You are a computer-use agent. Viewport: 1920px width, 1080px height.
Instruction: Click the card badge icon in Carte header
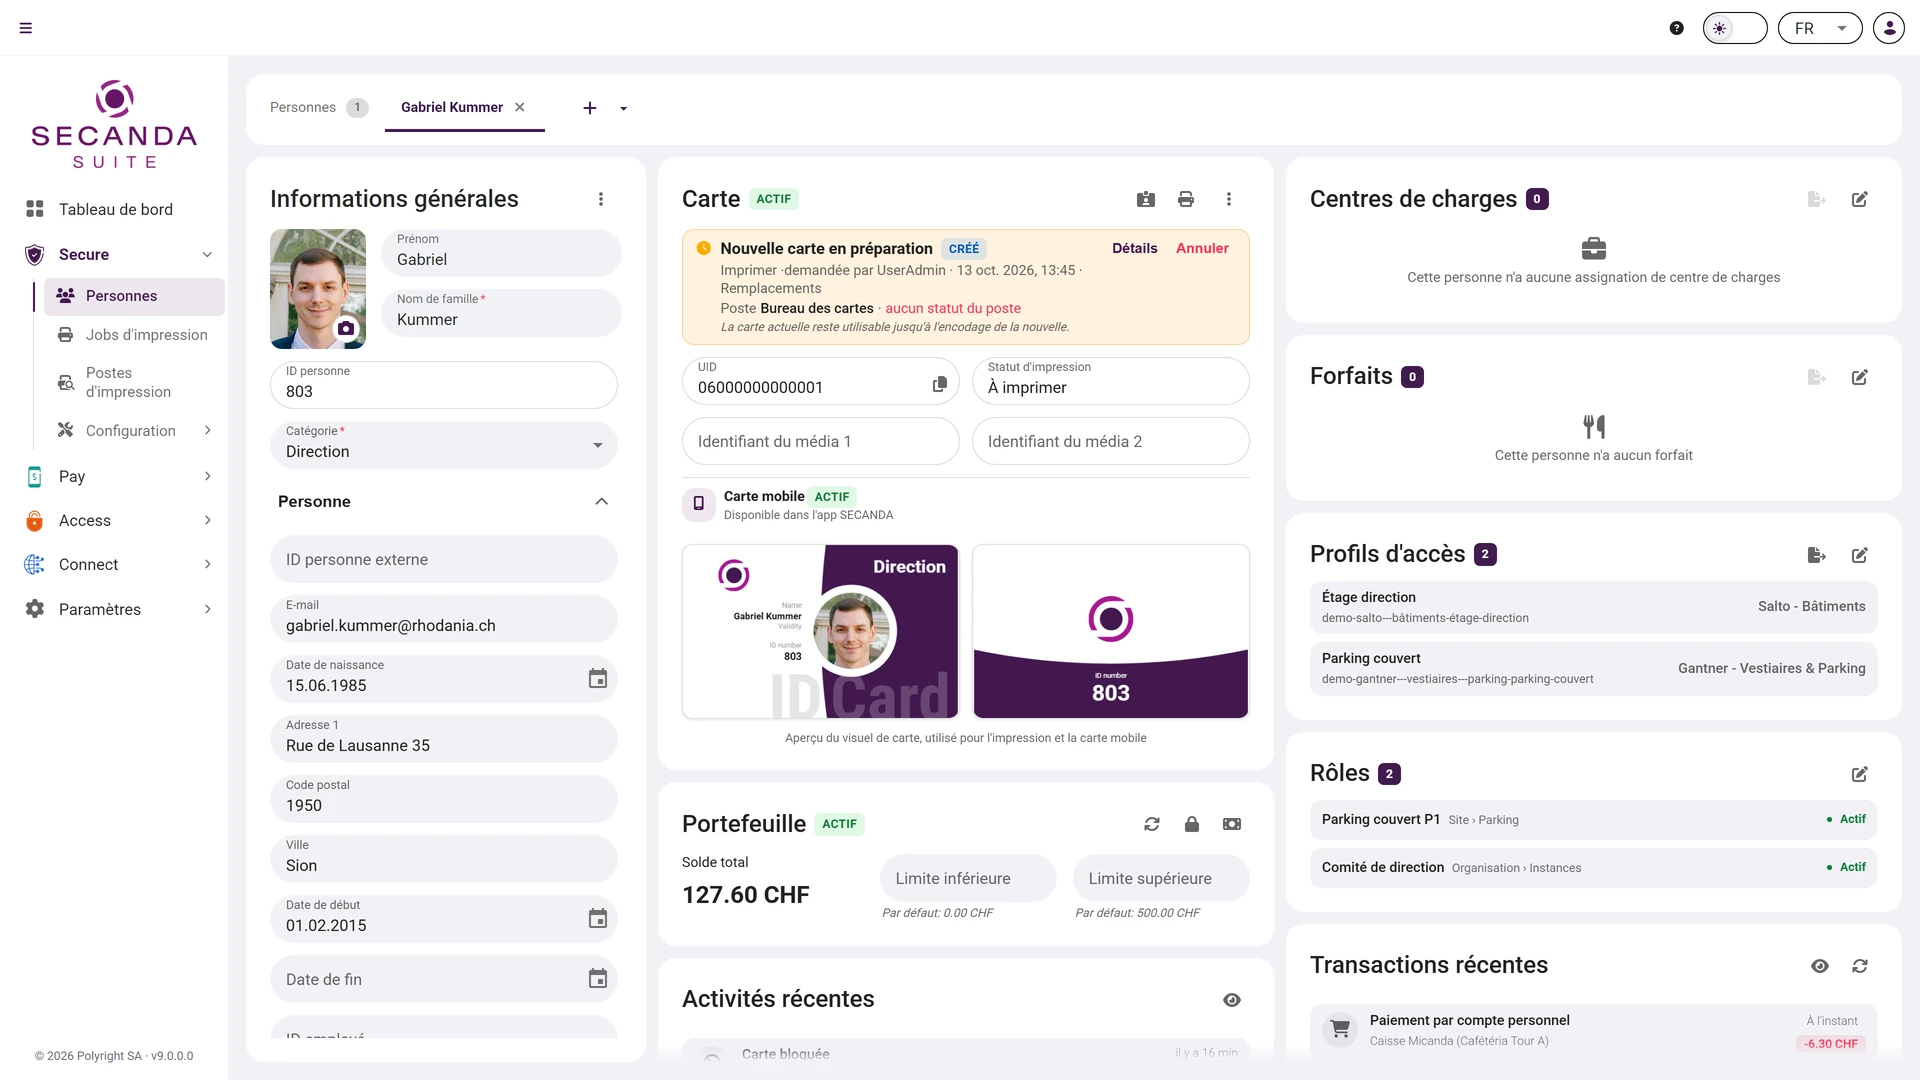click(1146, 199)
